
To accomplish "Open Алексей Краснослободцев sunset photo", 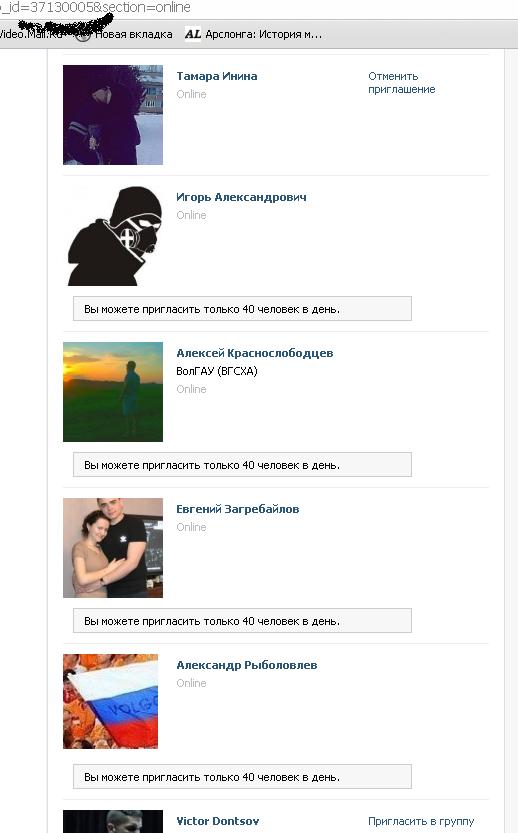I will point(113,392).
